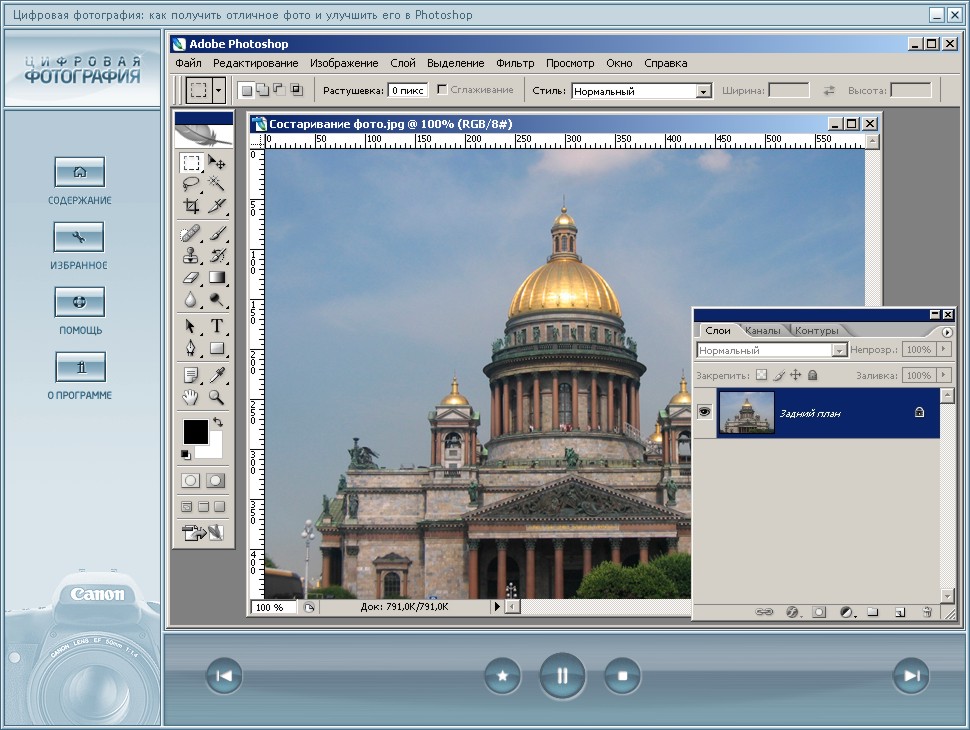Toggle lock transparent pixels
The image size is (970, 730).
tap(762, 375)
